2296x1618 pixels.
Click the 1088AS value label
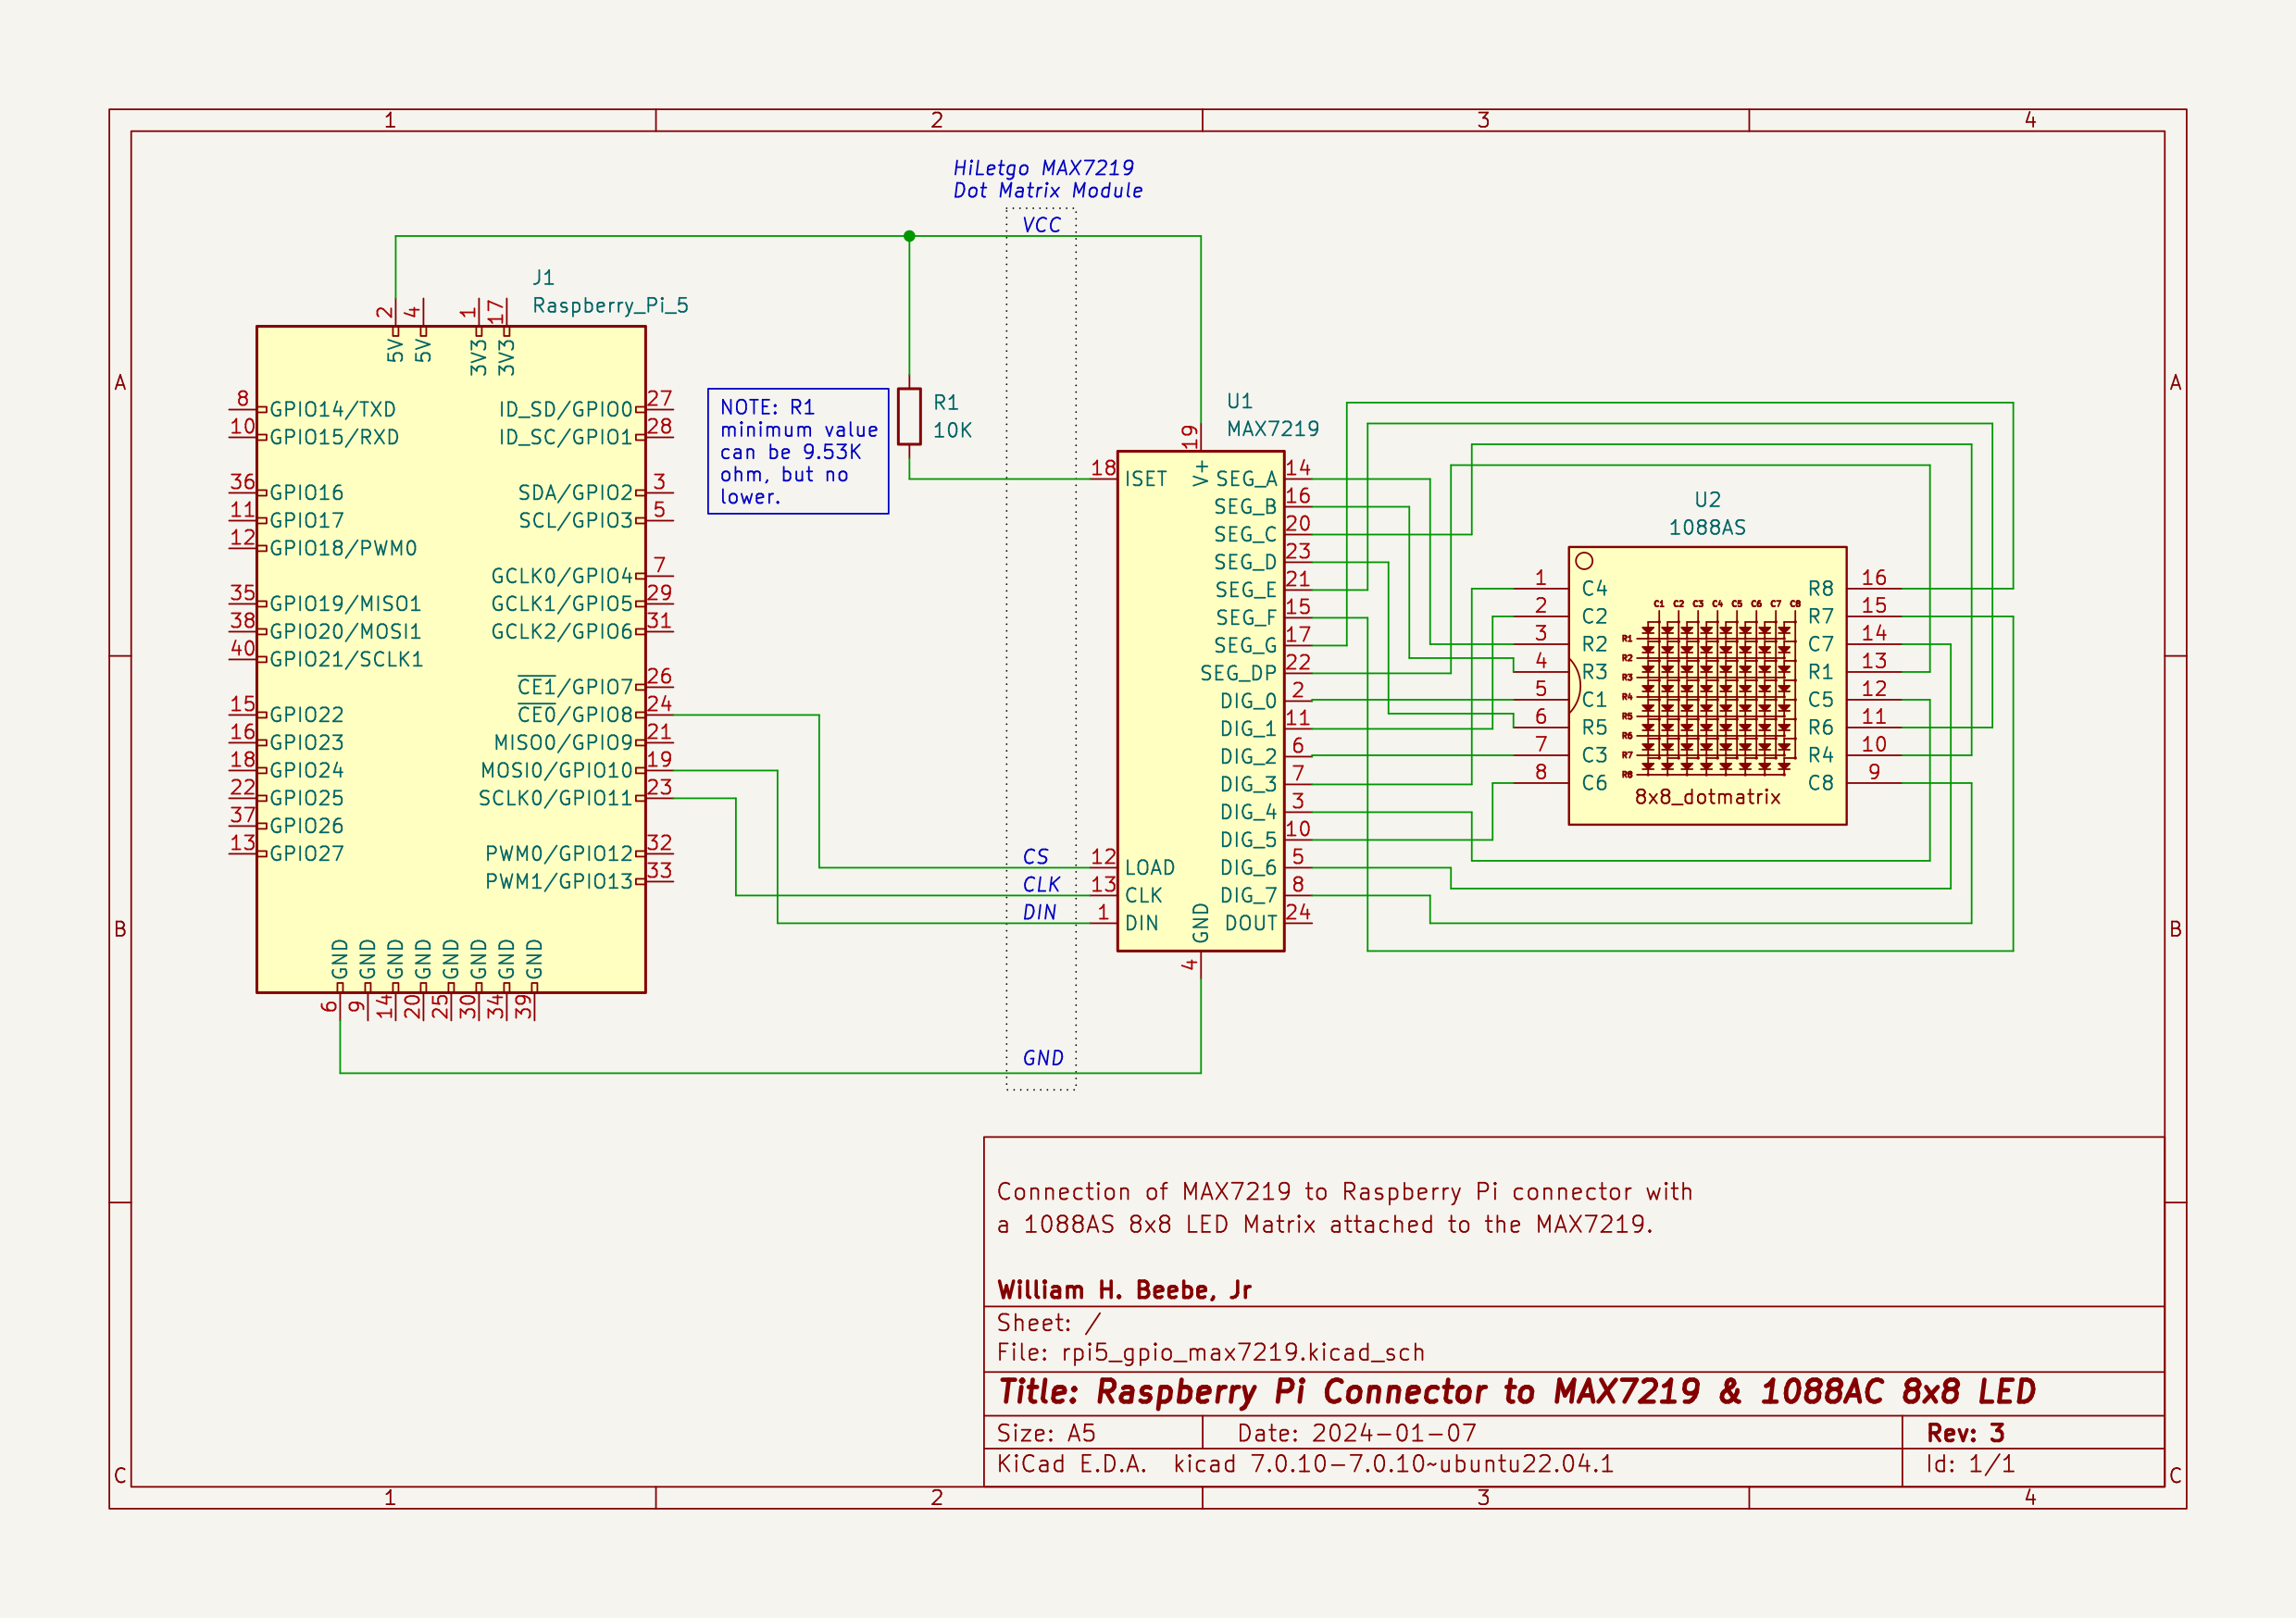point(1707,527)
